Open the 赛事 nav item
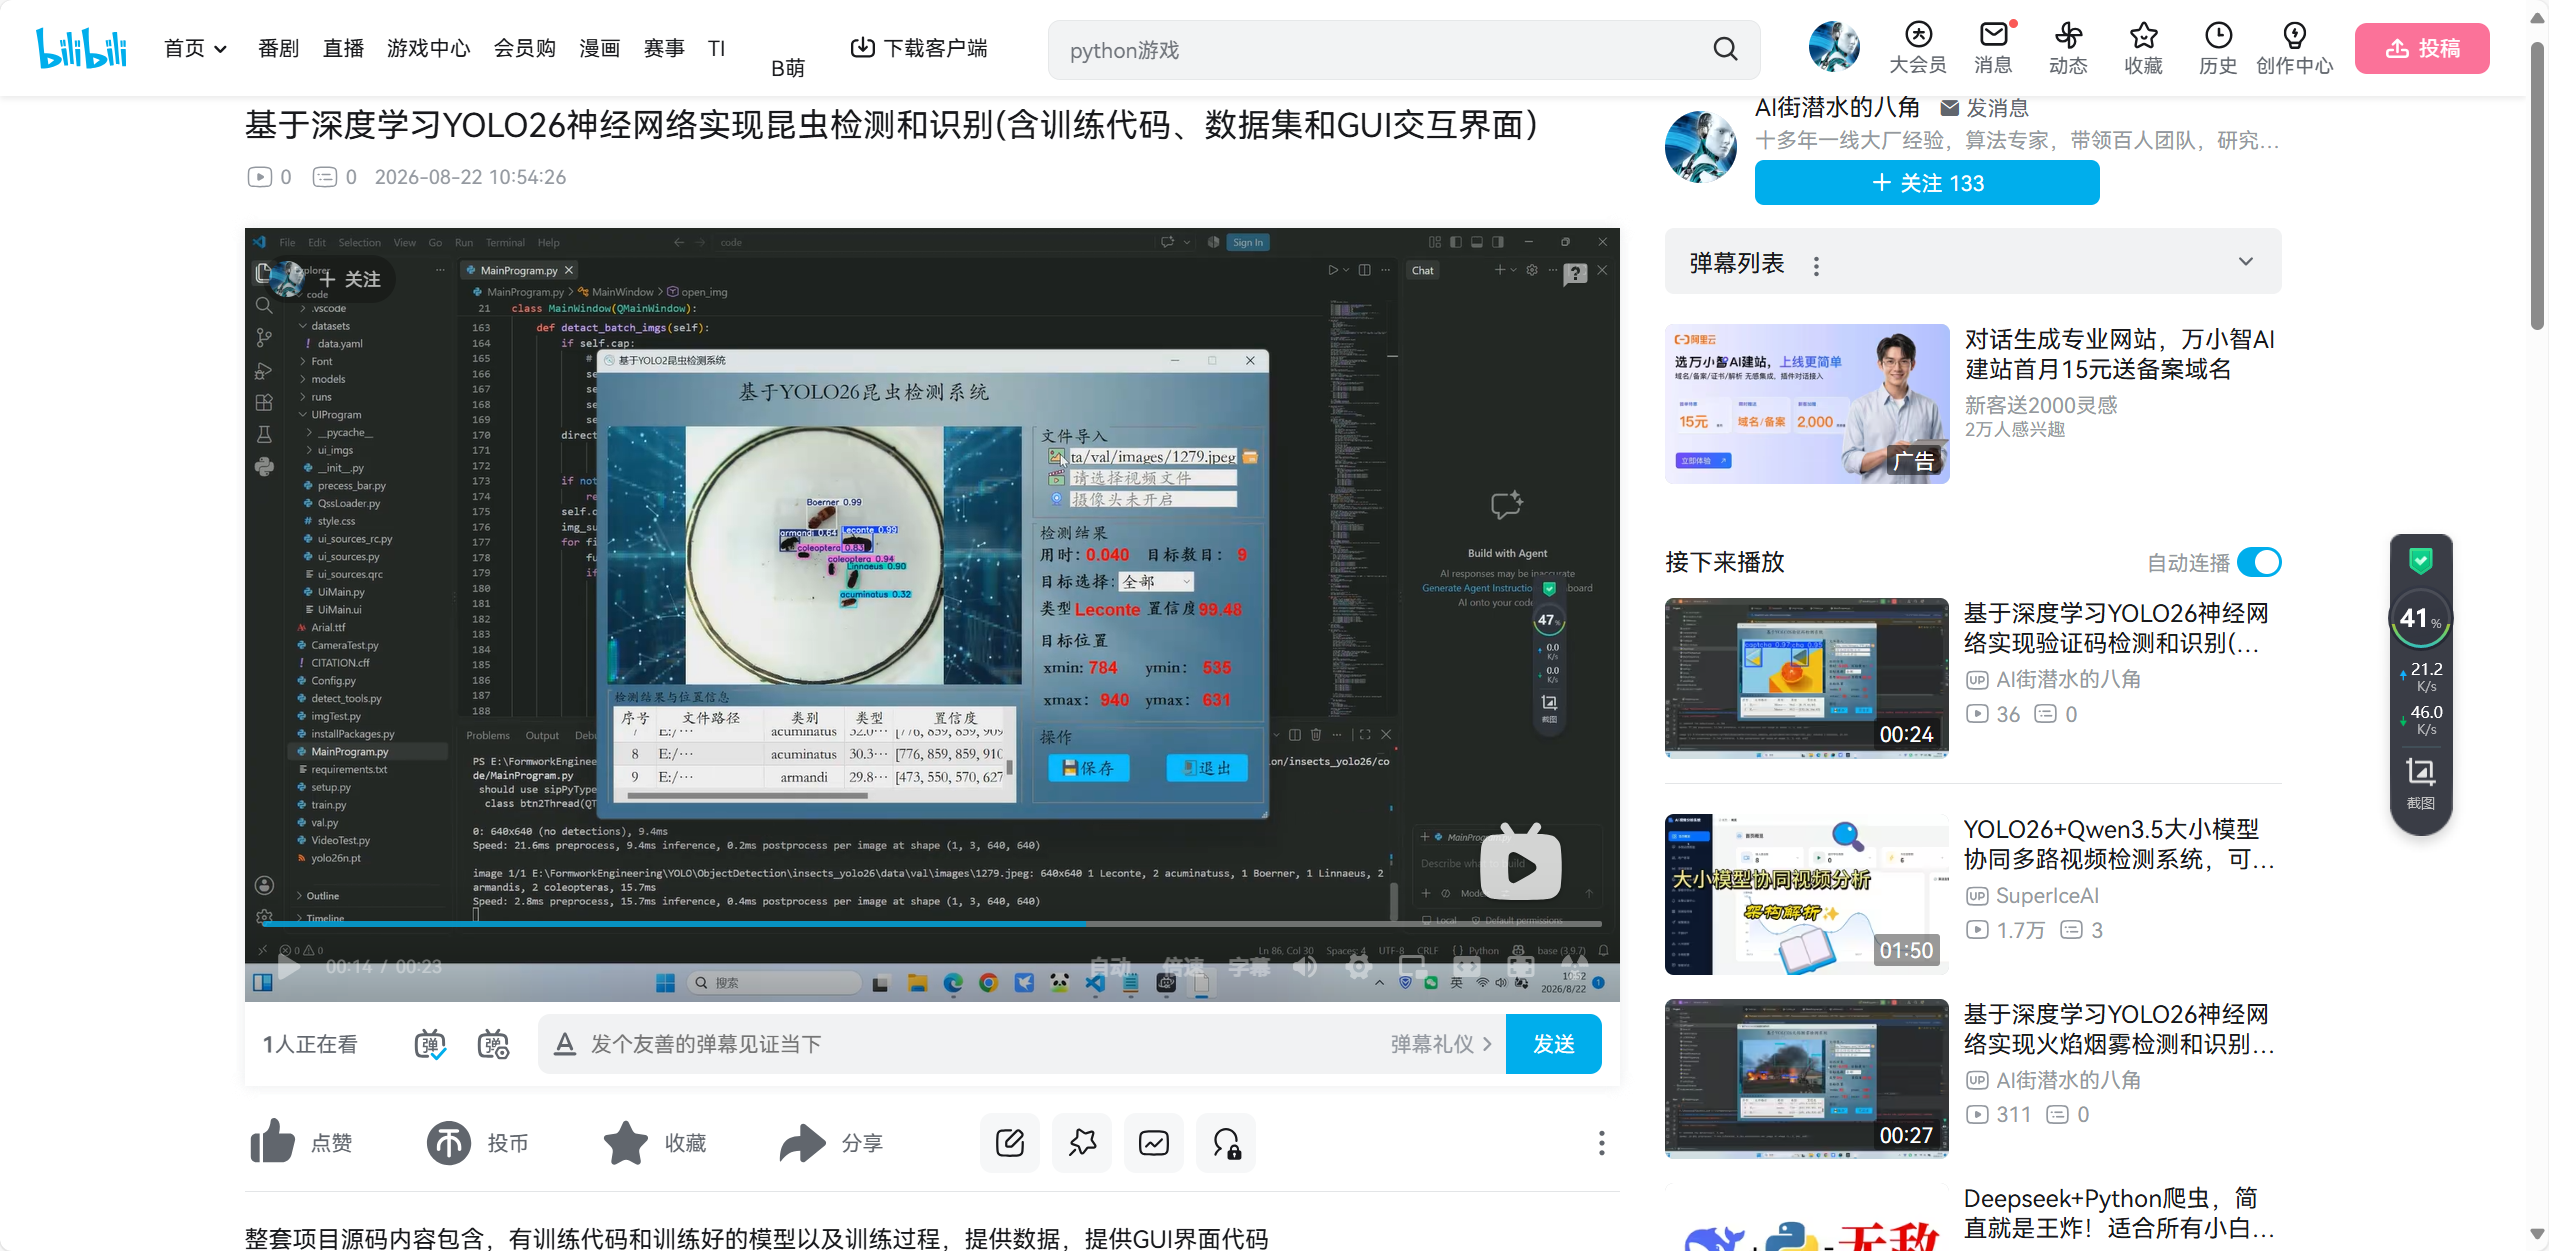Viewport: 2549px width, 1251px height. (664, 48)
